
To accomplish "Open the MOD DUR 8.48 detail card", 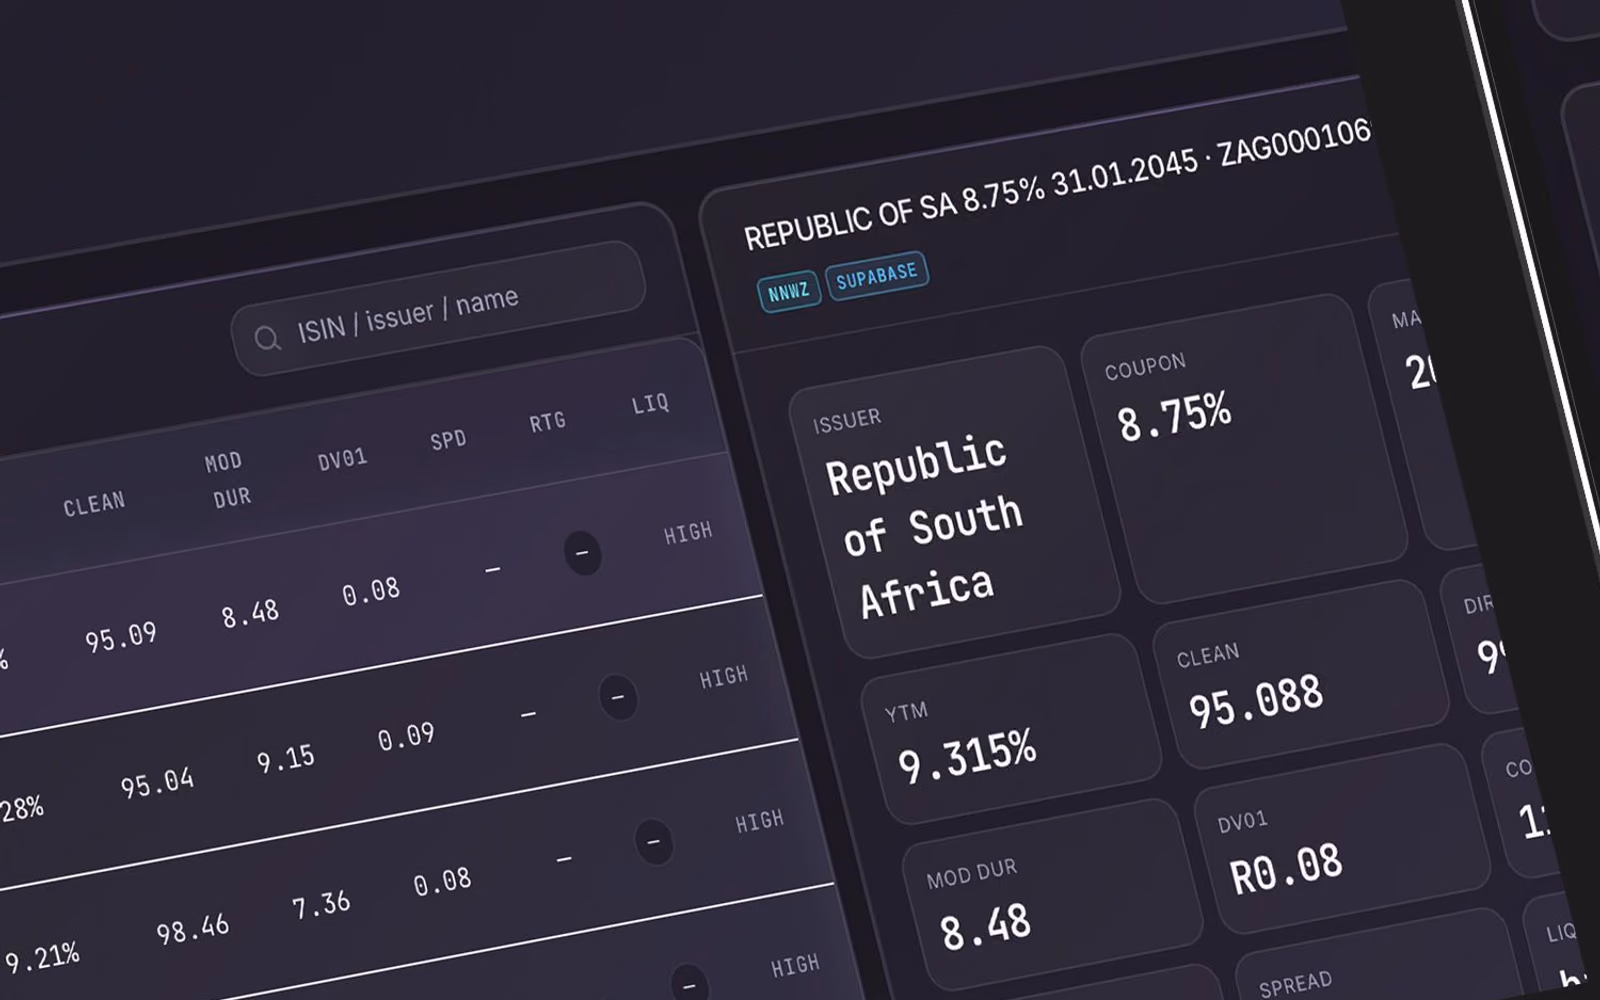I will coord(1052,894).
